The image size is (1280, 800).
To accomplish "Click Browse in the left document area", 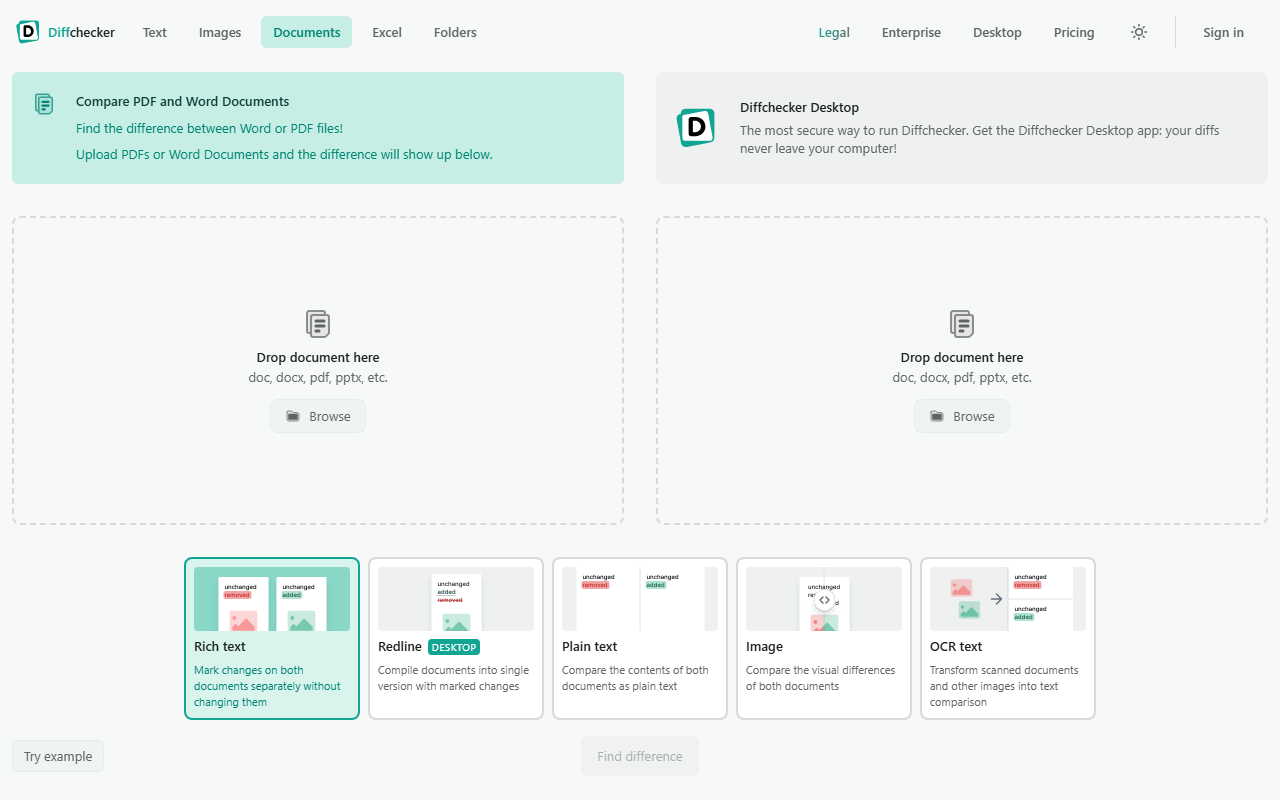I will 318,416.
